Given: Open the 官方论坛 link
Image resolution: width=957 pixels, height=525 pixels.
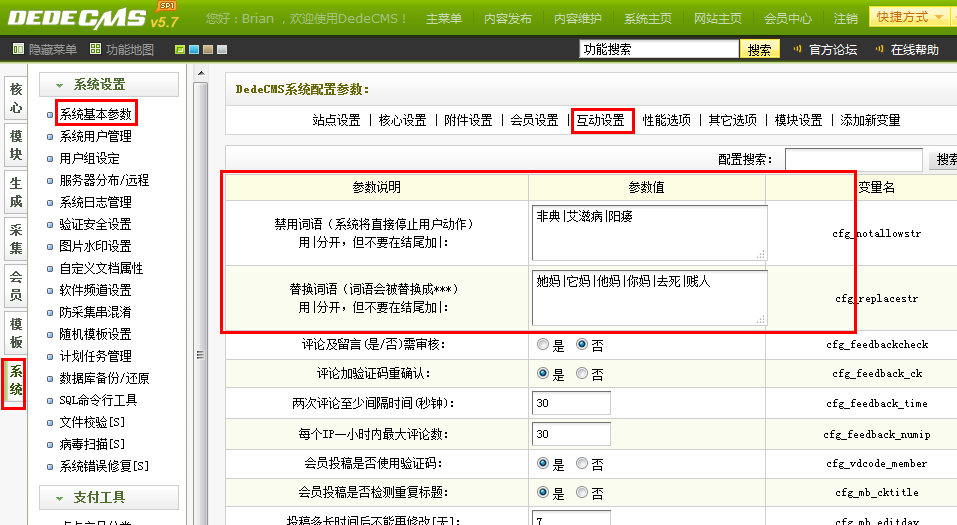Looking at the screenshot, I should coord(833,49).
